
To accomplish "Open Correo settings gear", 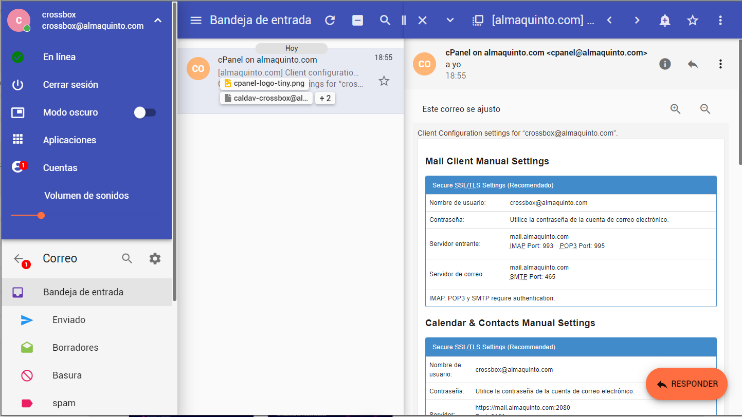I will point(155,258).
